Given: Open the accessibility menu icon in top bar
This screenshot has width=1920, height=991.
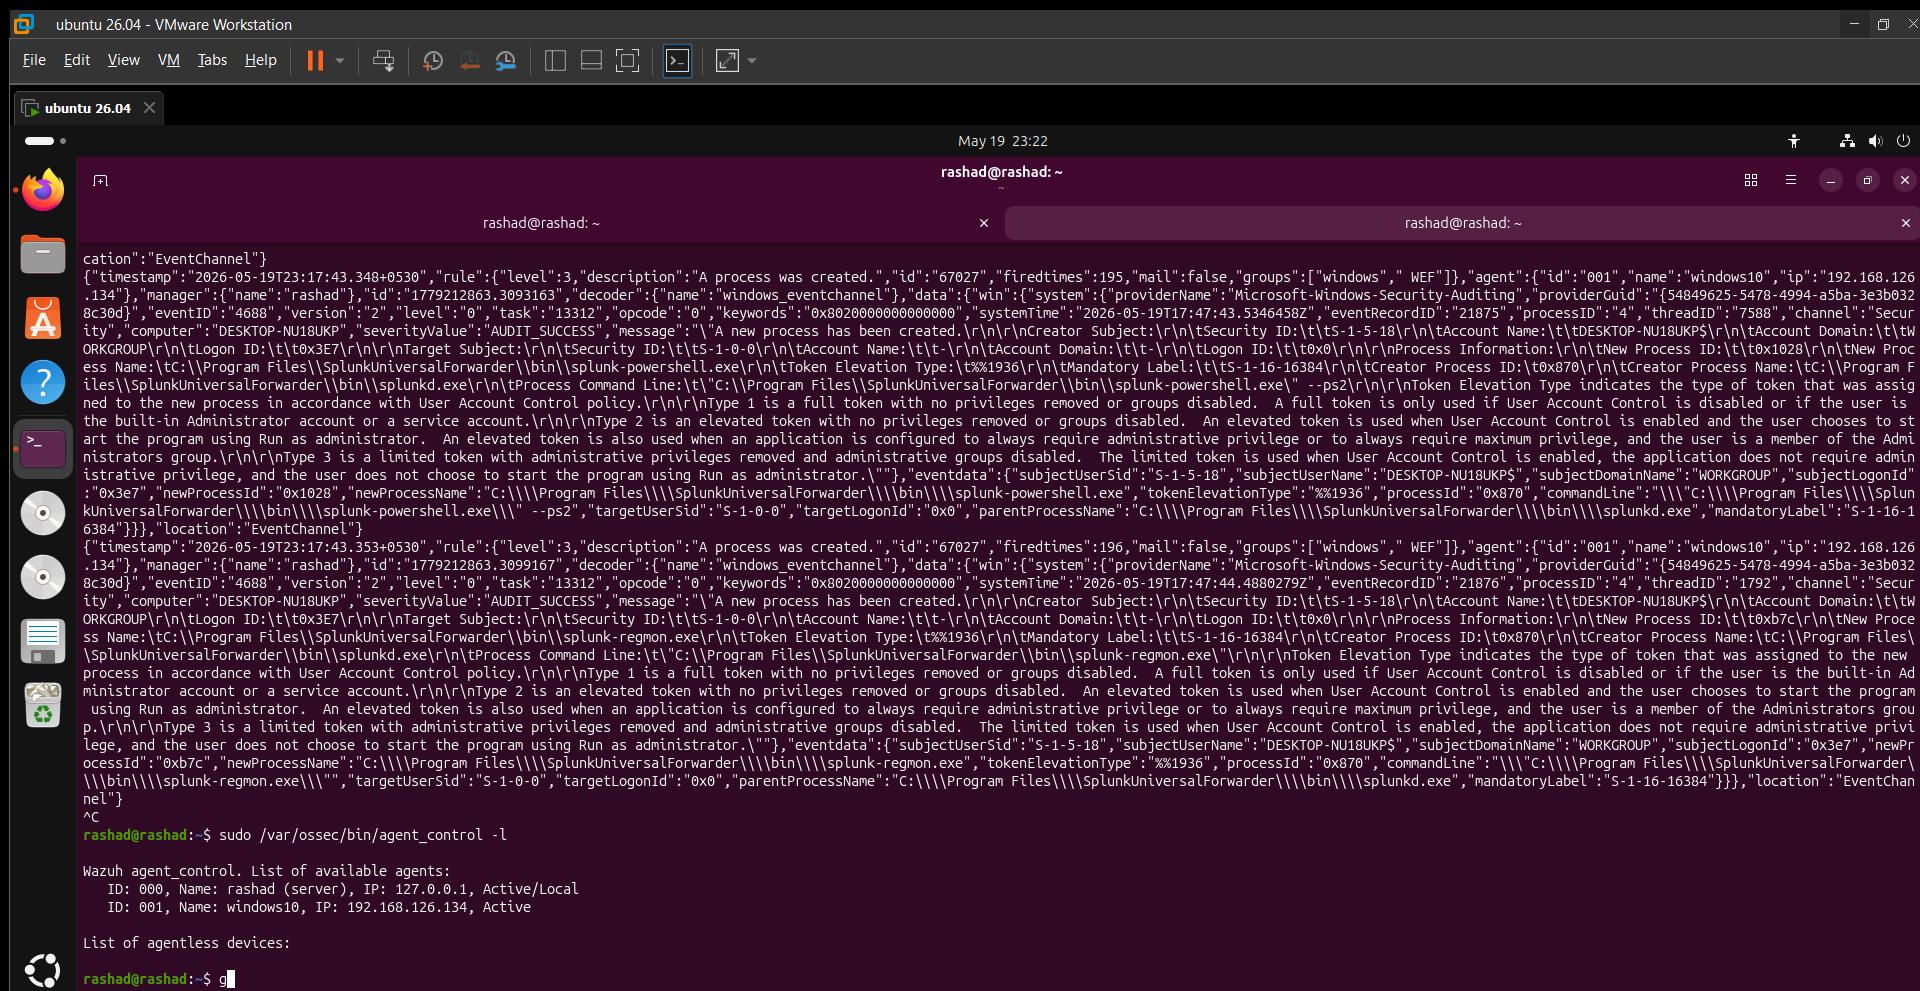Looking at the screenshot, I should (1794, 141).
